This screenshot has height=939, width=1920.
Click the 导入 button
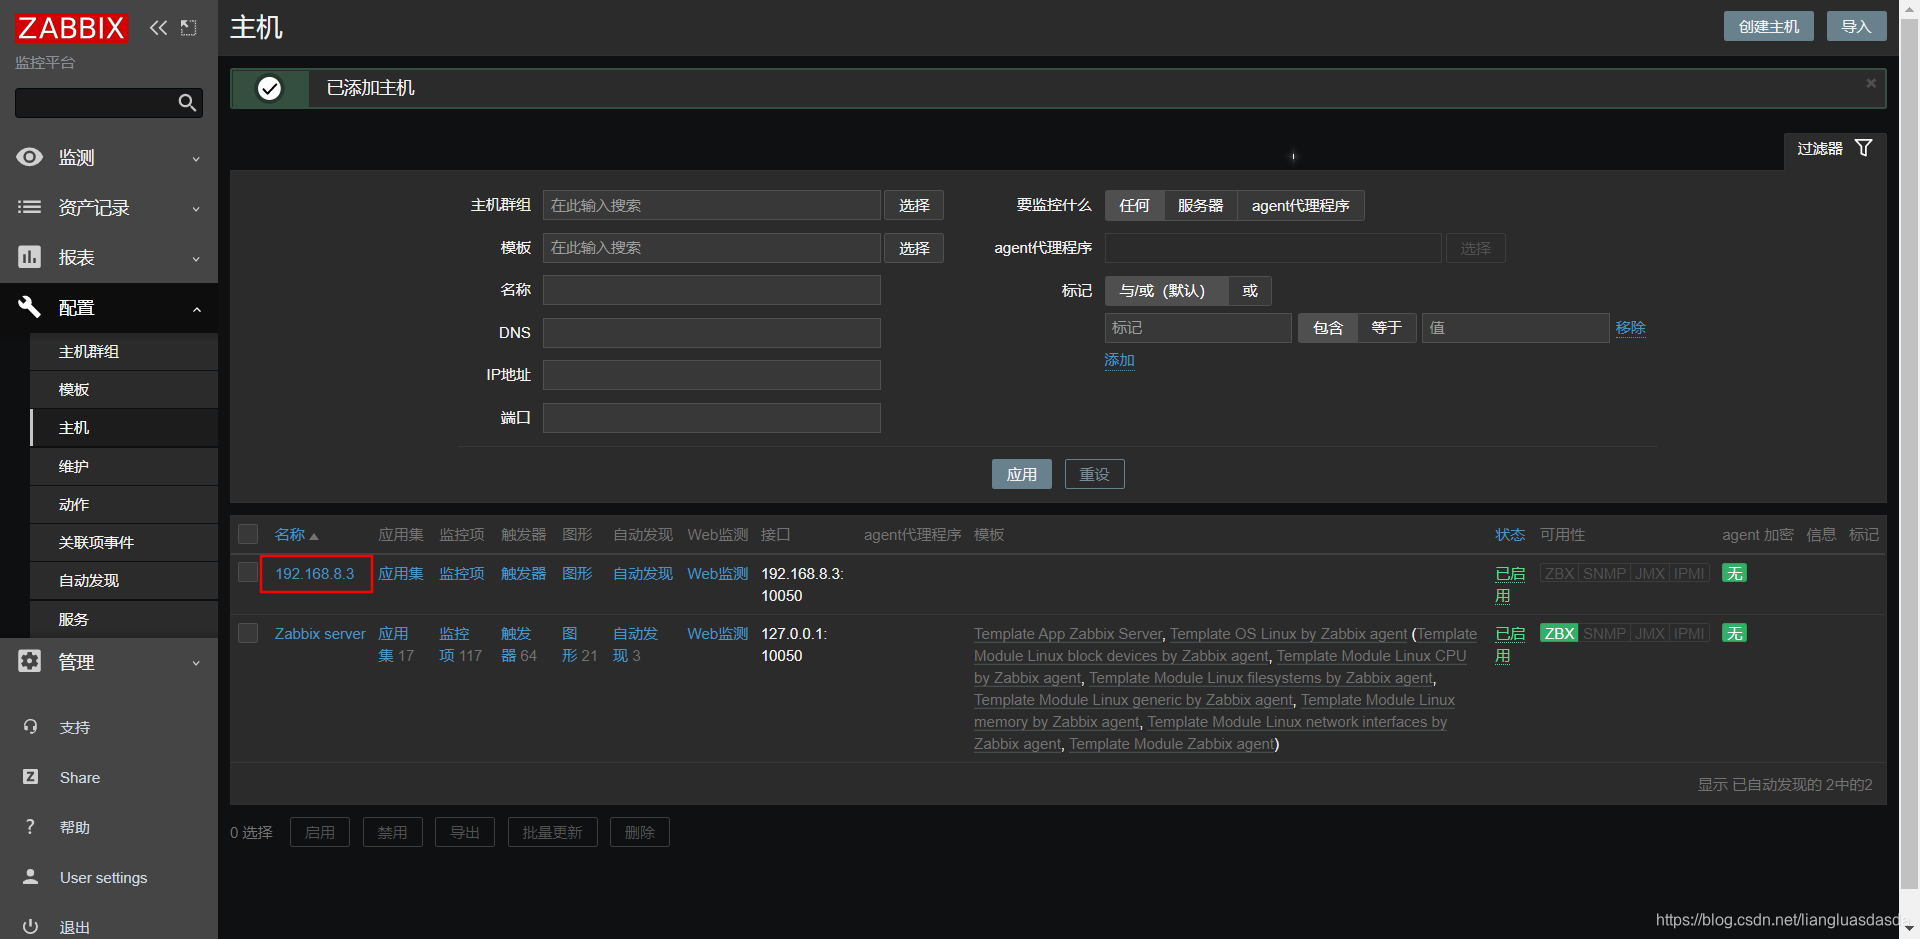1856,26
